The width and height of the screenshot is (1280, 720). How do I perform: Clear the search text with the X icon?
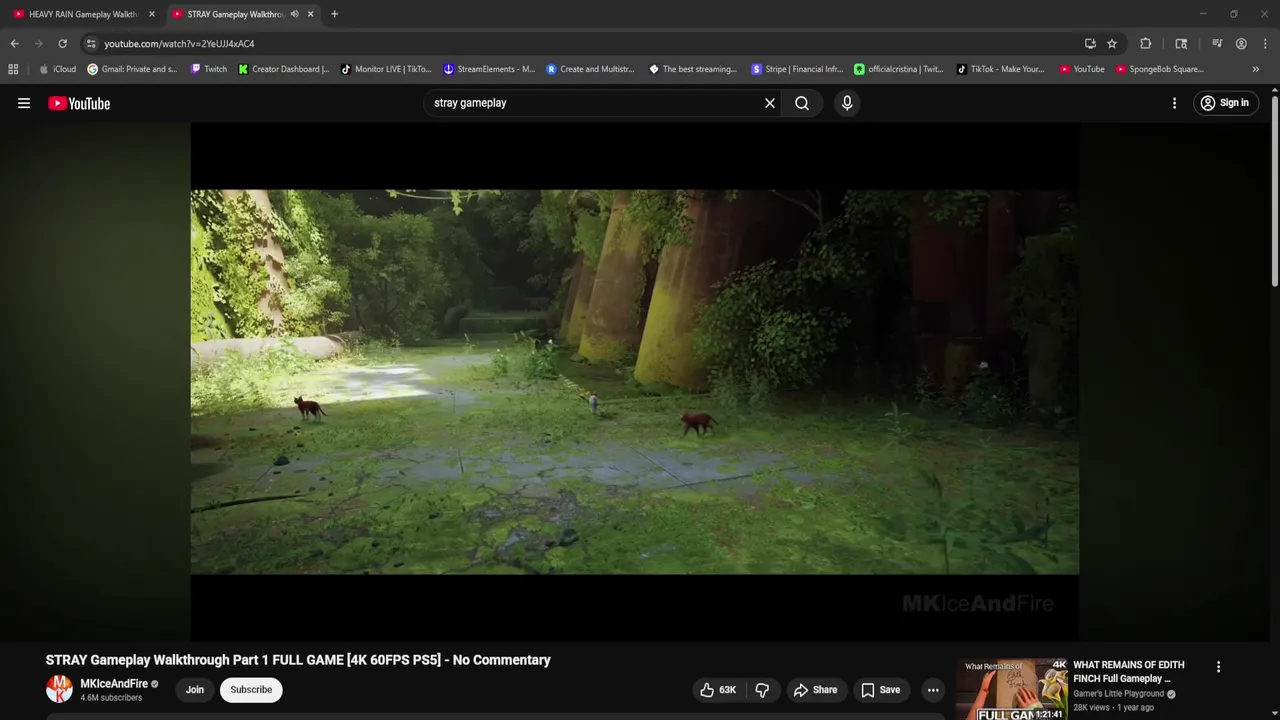point(770,103)
